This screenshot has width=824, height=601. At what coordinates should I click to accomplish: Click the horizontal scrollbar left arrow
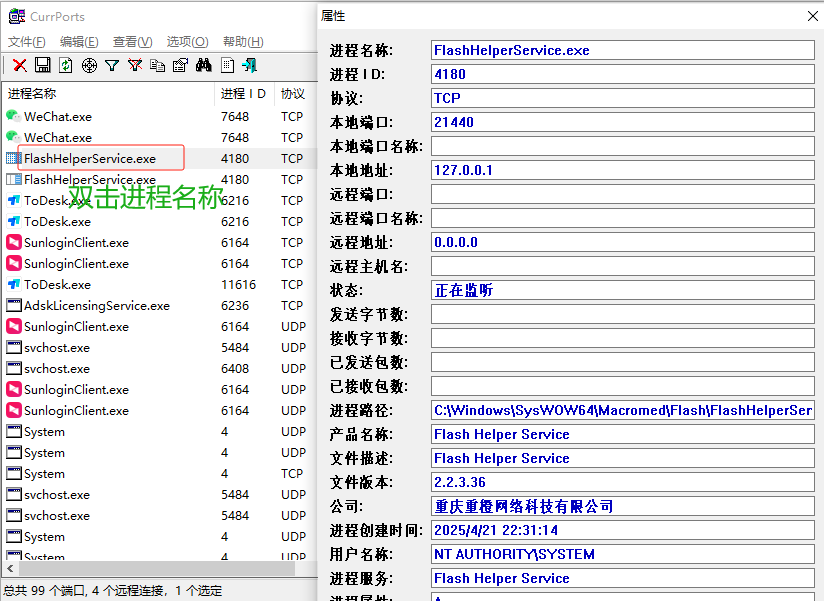pyautogui.click(x=10, y=568)
